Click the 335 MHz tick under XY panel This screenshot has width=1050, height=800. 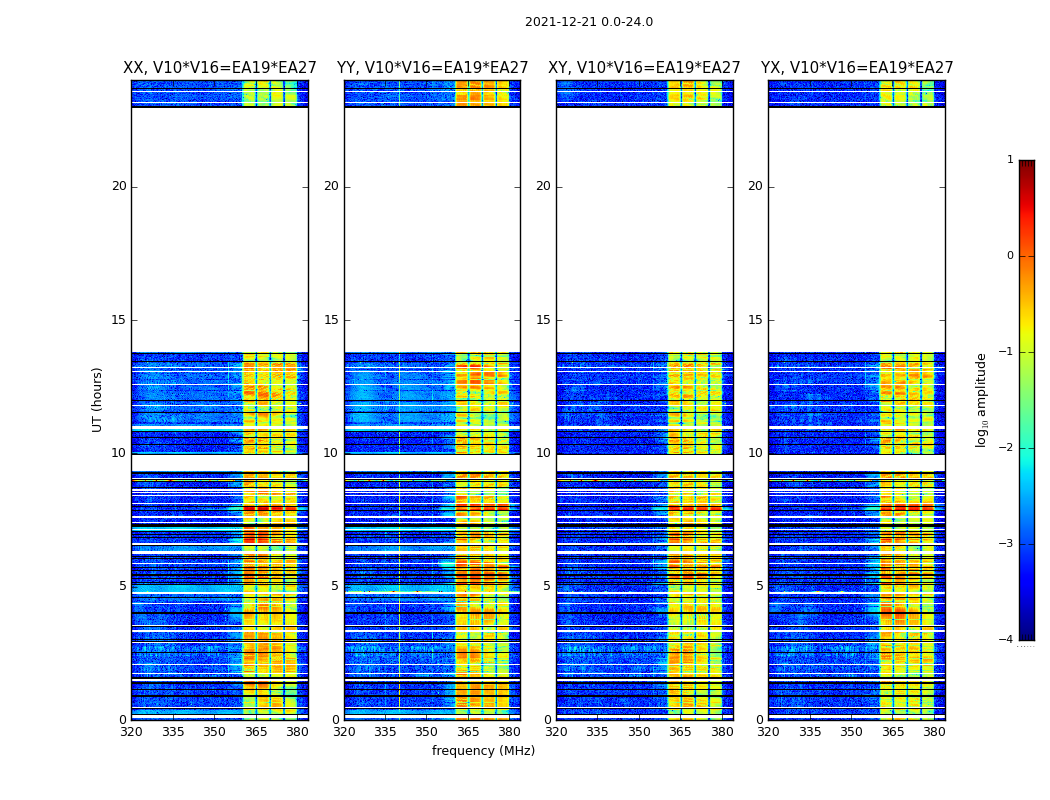(597, 732)
